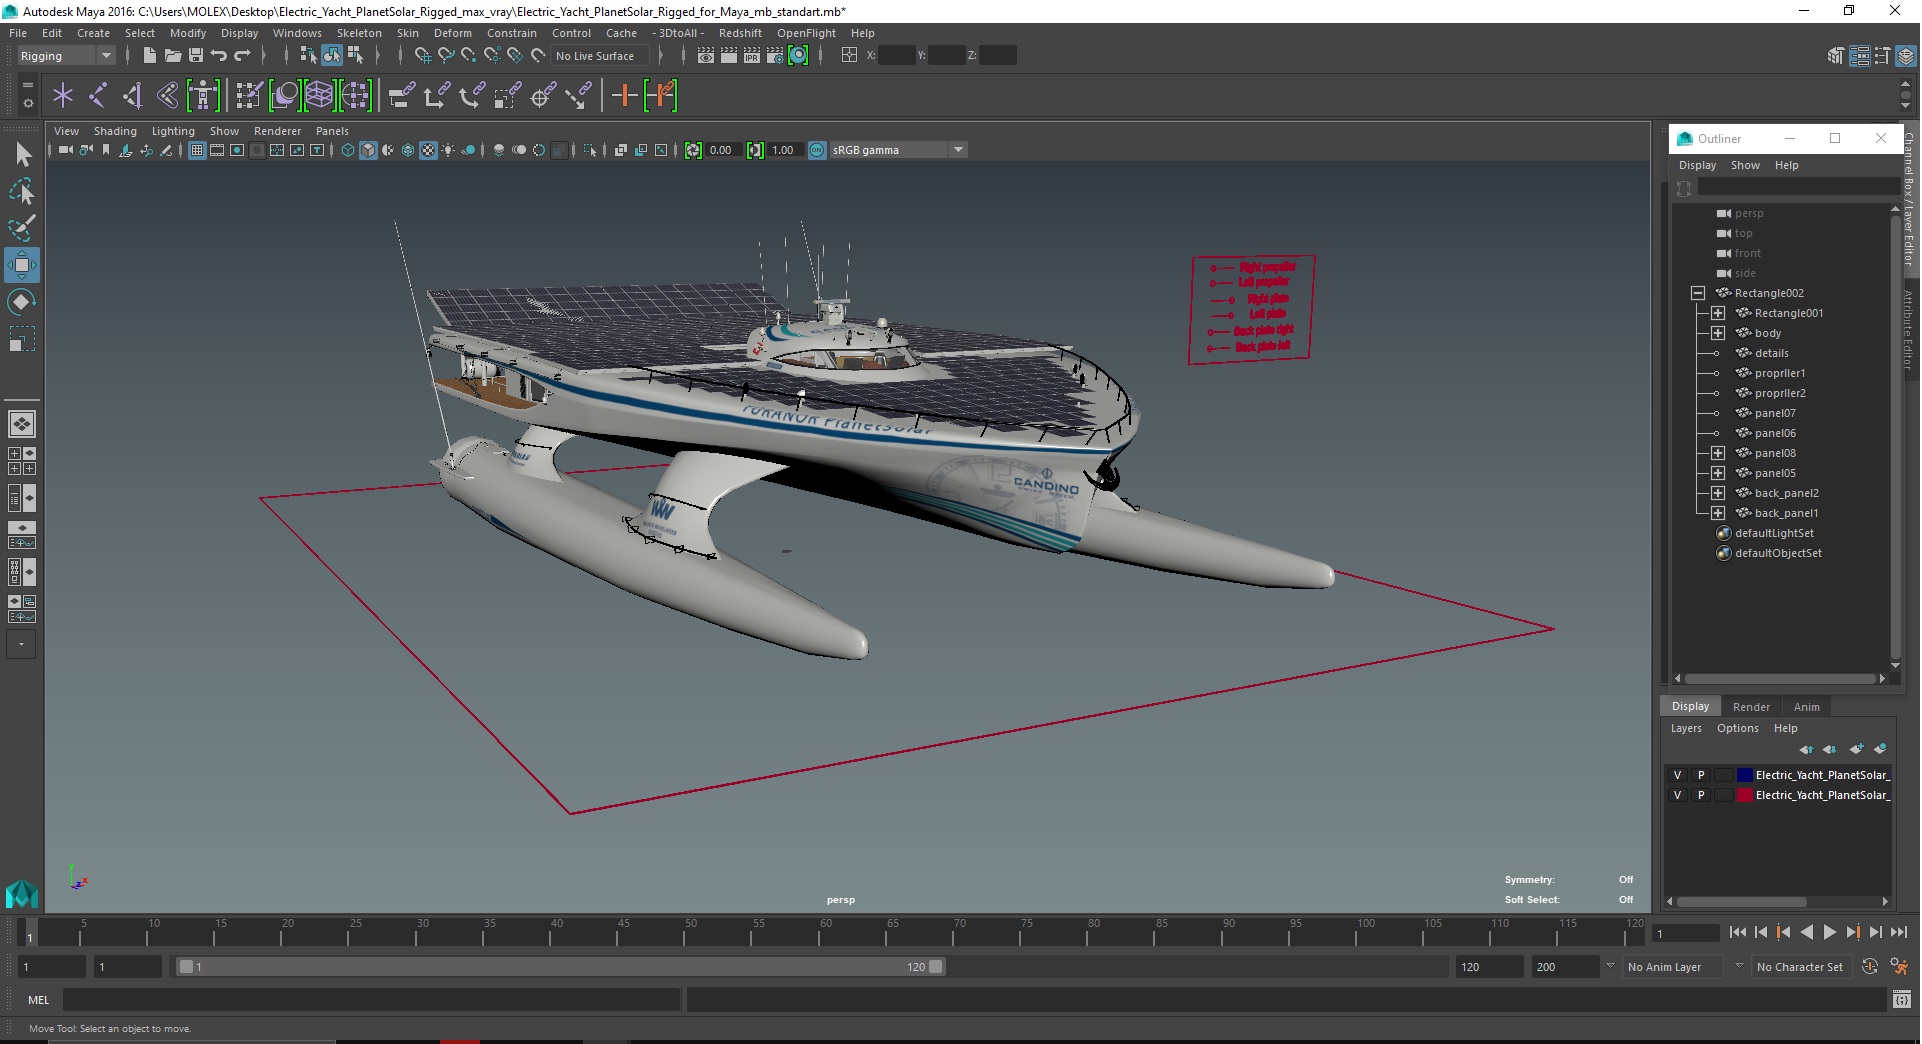The height and width of the screenshot is (1044, 1922).
Task: Open the Skeleton menu
Action: point(359,33)
